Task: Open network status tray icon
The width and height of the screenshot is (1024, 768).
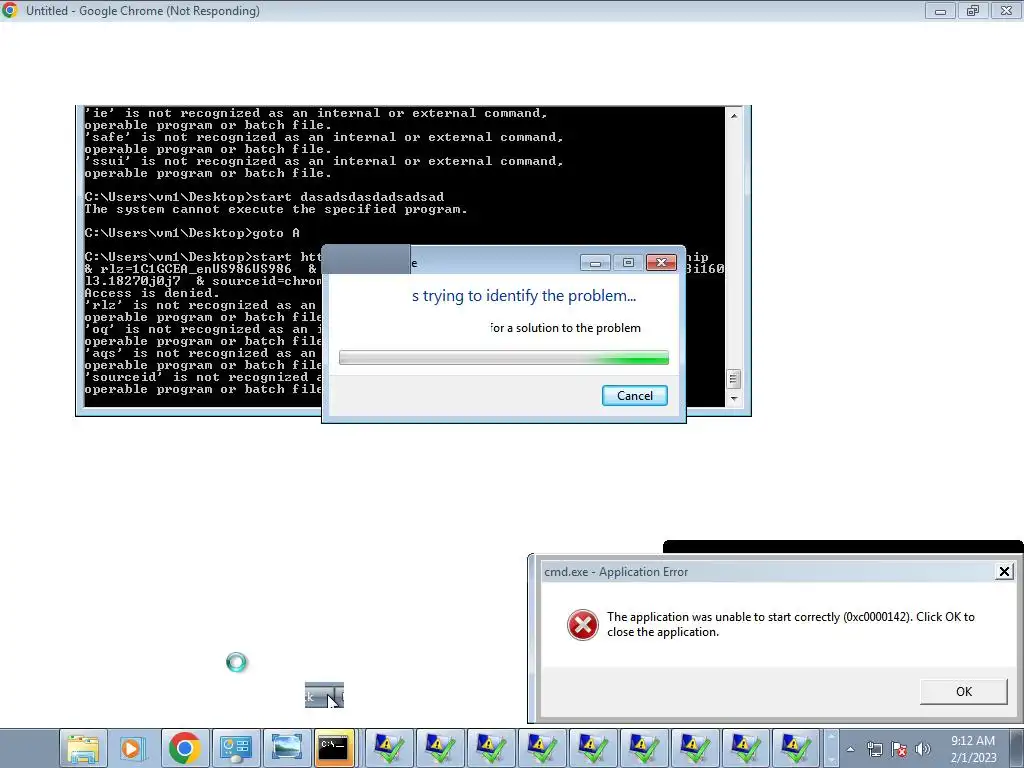Action: pyautogui.click(x=874, y=749)
